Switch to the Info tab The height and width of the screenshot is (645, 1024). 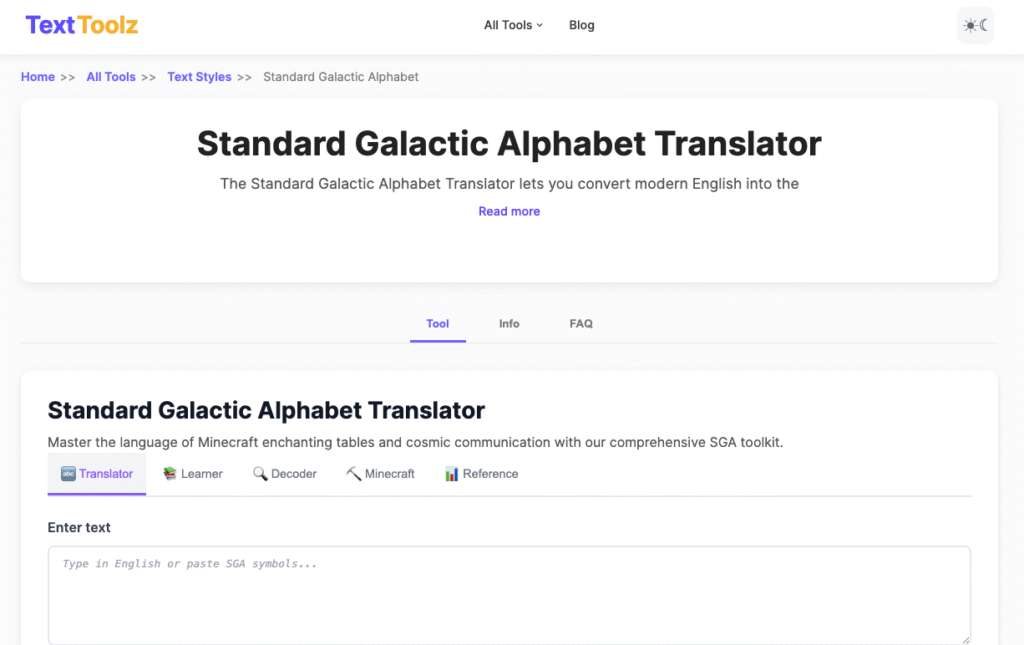pyautogui.click(x=509, y=323)
